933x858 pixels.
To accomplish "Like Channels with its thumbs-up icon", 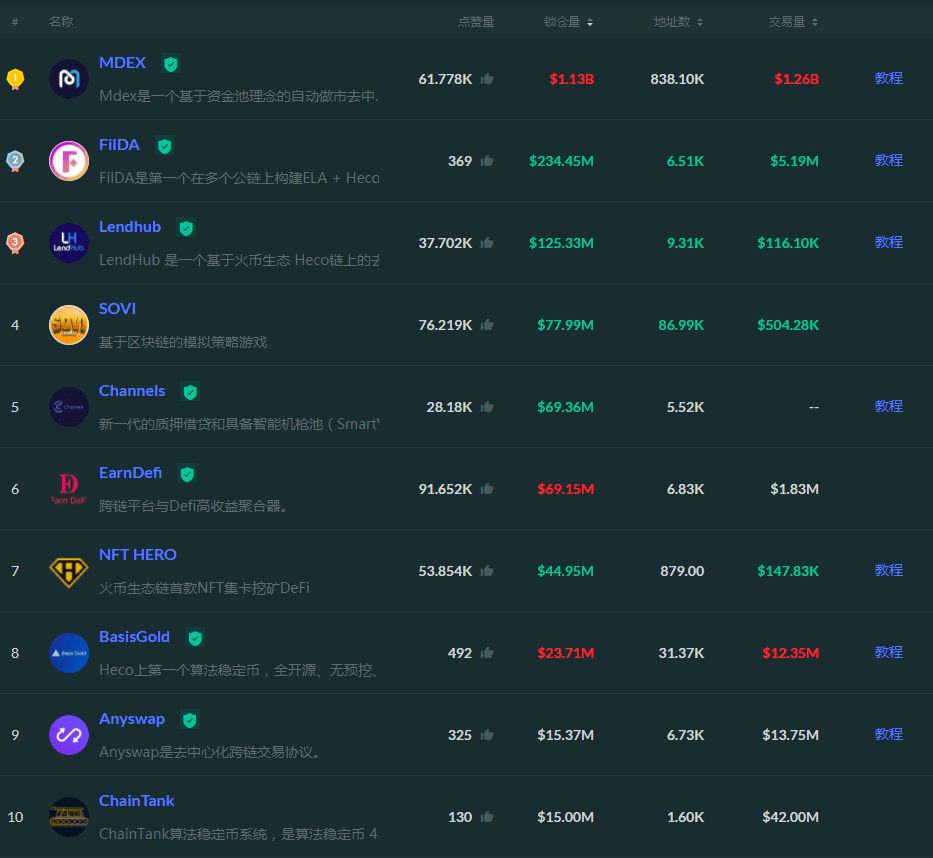I will pyautogui.click(x=487, y=407).
